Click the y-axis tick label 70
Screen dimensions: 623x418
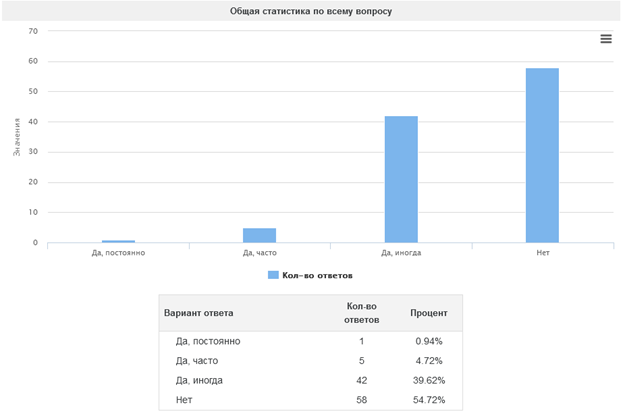pos(33,31)
